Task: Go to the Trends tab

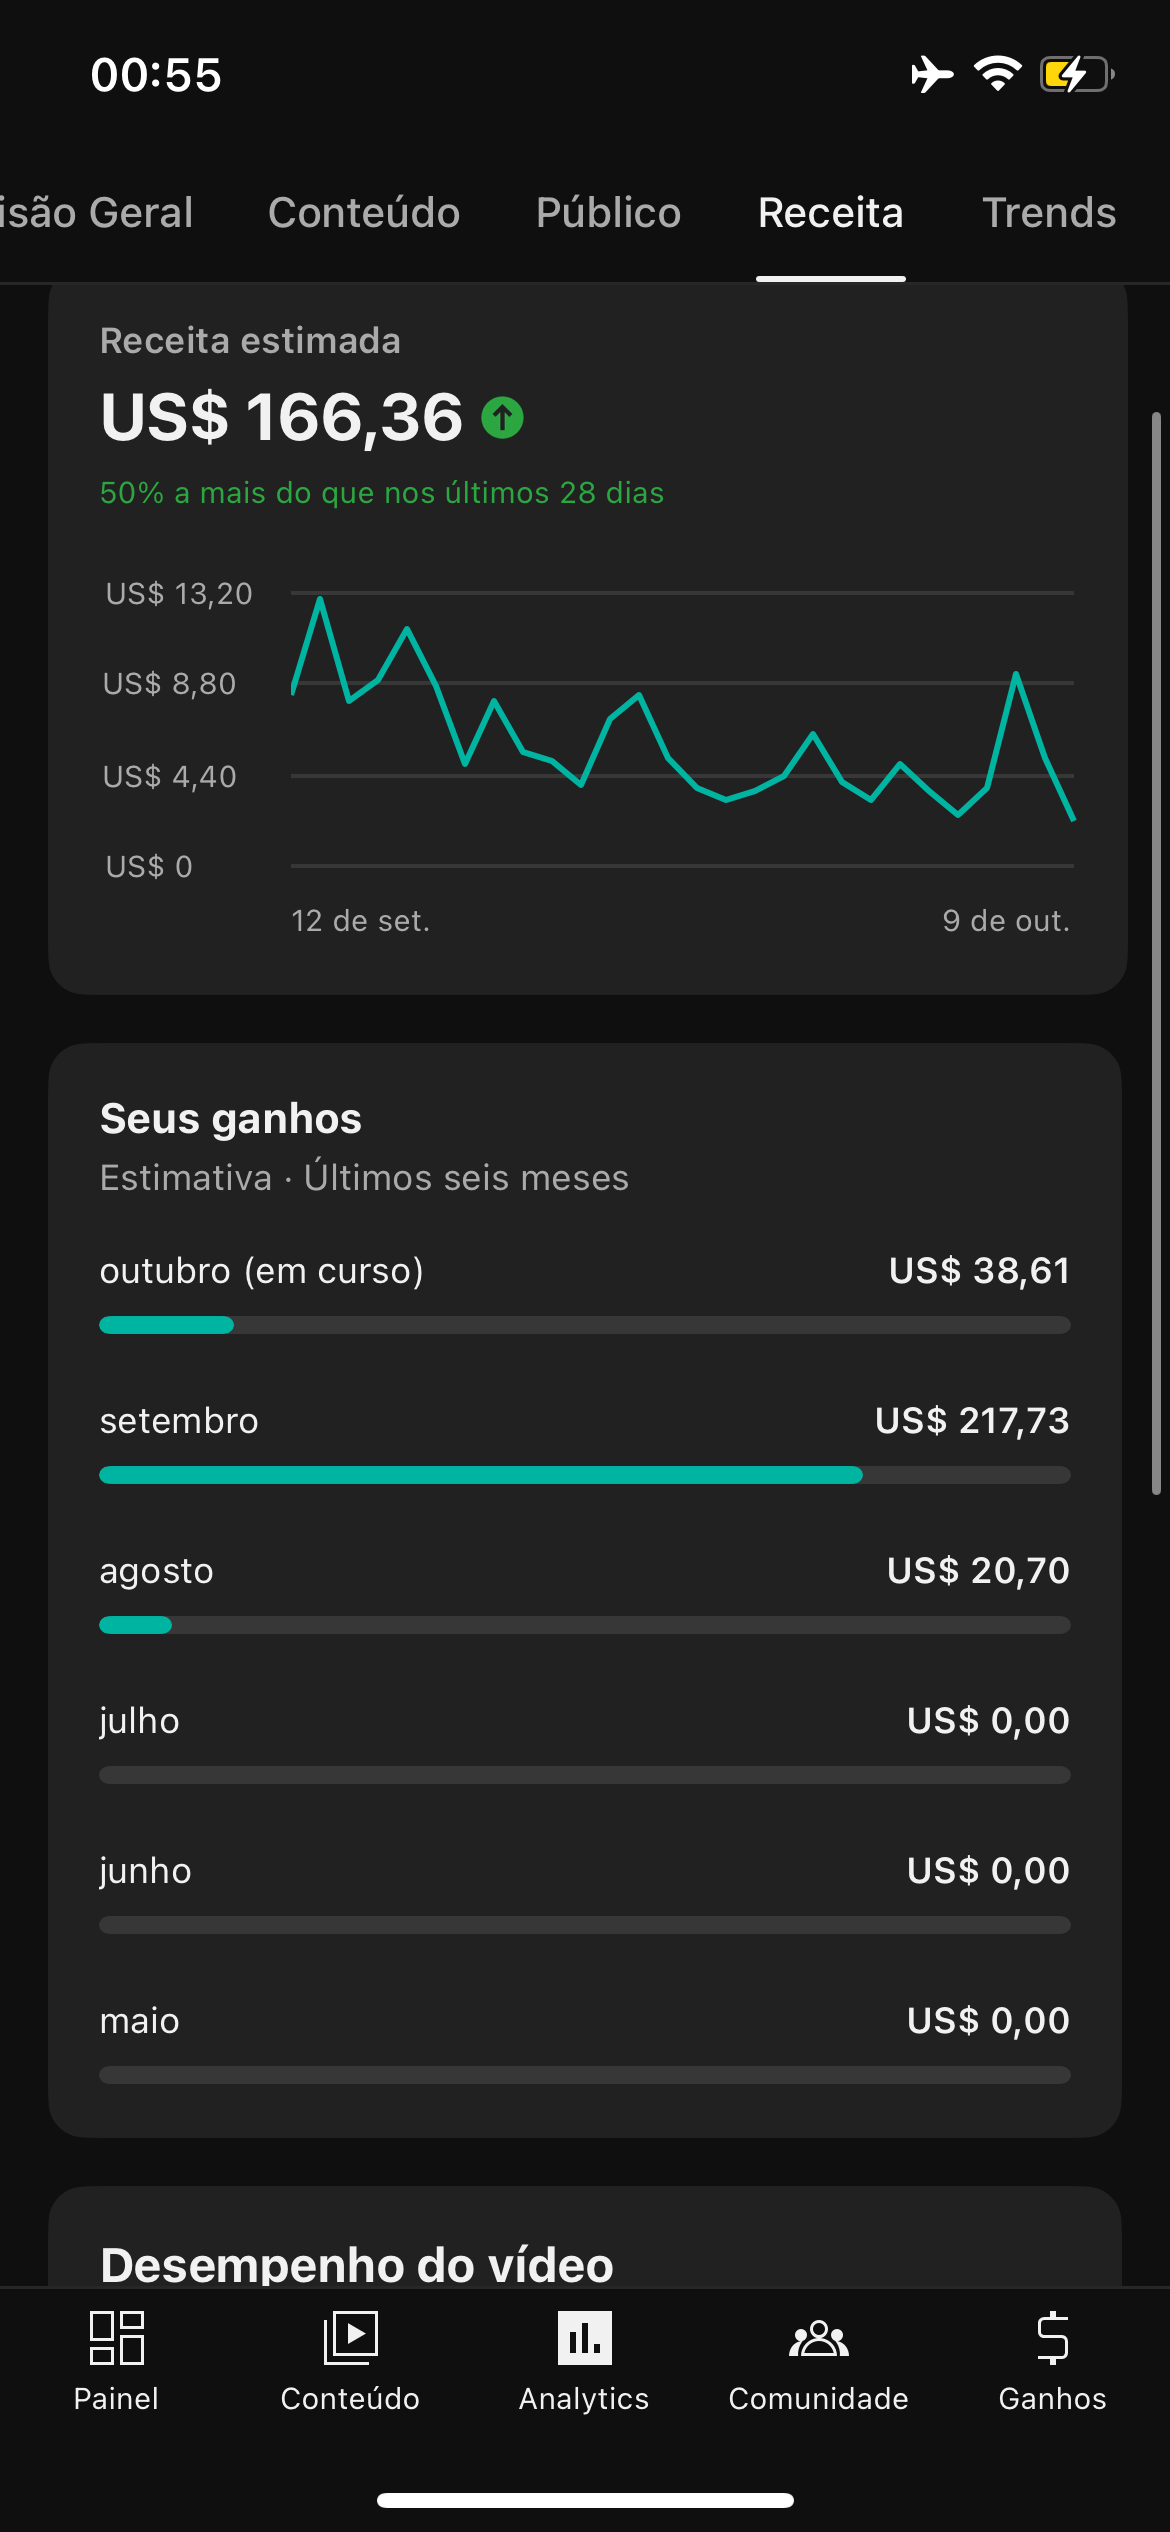Action: tap(1049, 213)
